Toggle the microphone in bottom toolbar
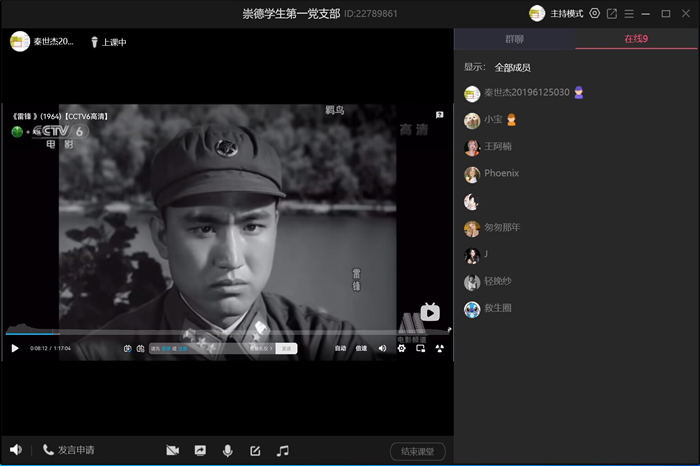700x466 pixels. point(228,451)
